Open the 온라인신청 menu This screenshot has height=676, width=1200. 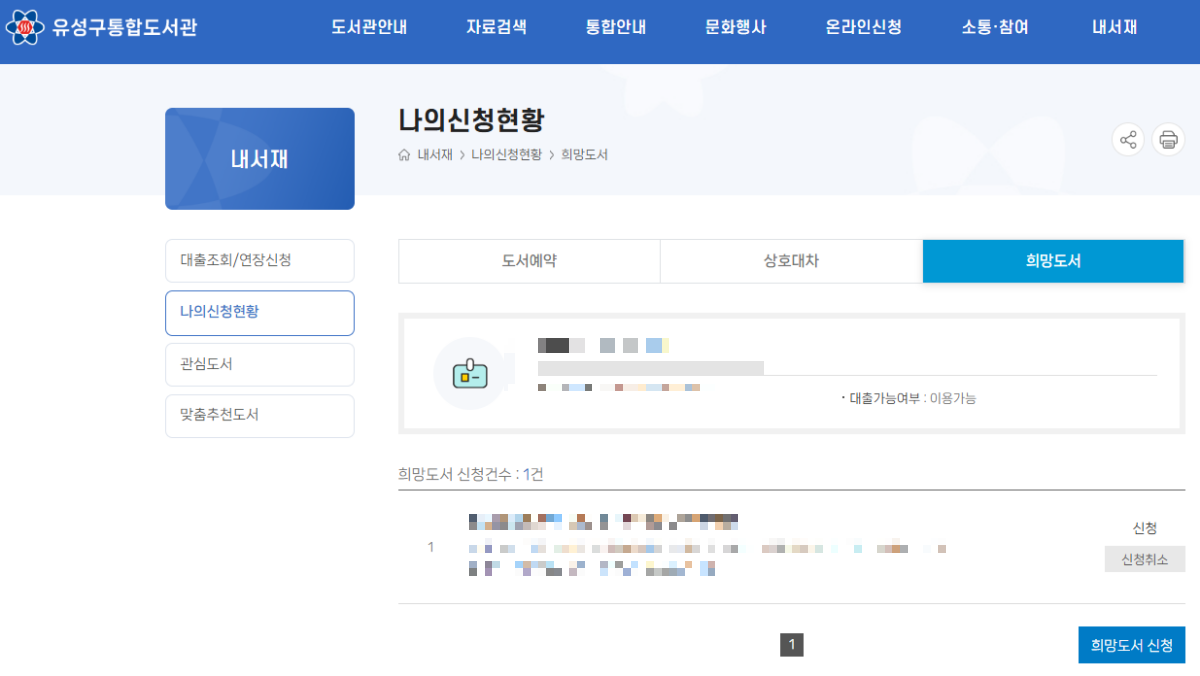tap(863, 27)
